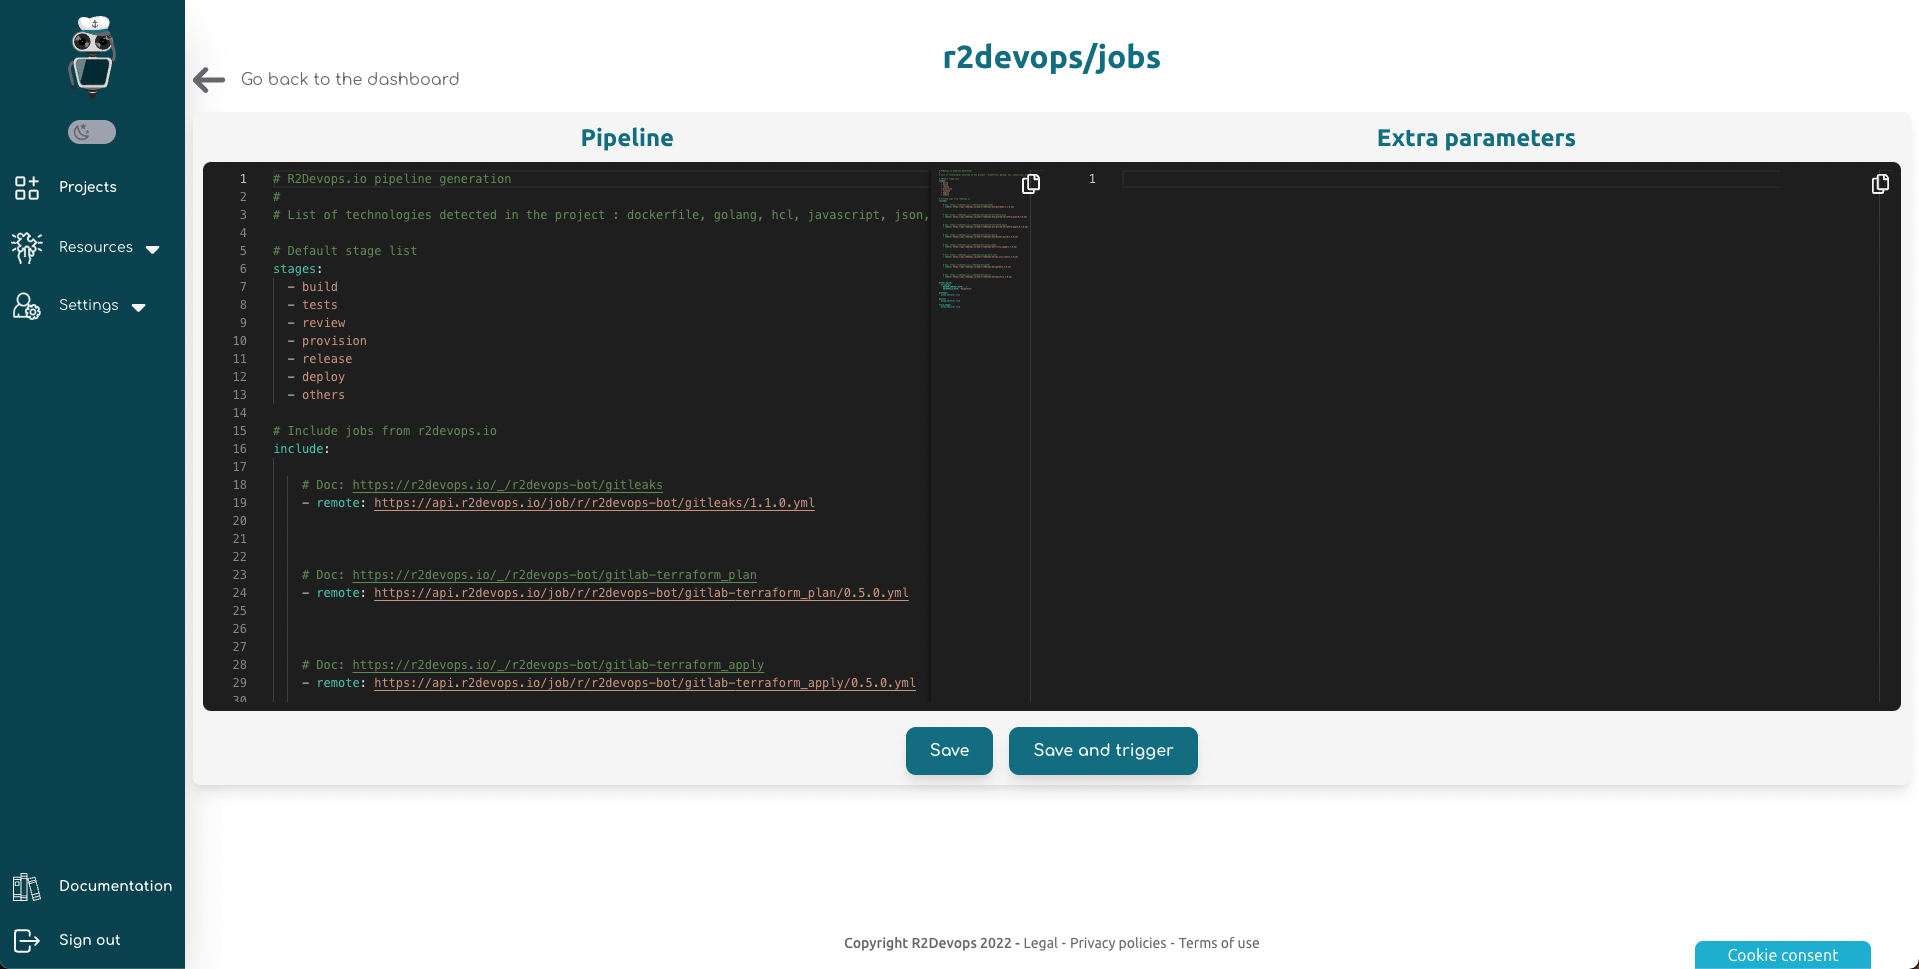
Task: Open the Privacy policies link
Action: (1116, 943)
